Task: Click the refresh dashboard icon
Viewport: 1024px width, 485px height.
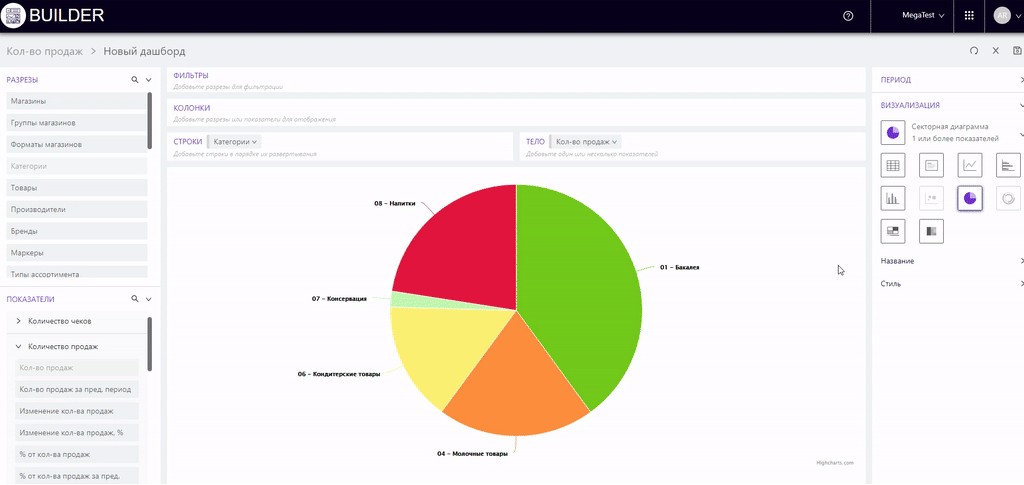Action: (x=974, y=51)
